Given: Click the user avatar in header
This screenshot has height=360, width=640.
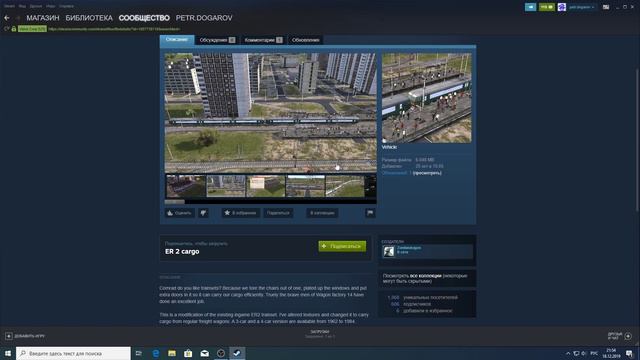Looking at the screenshot, I should pos(562,7).
